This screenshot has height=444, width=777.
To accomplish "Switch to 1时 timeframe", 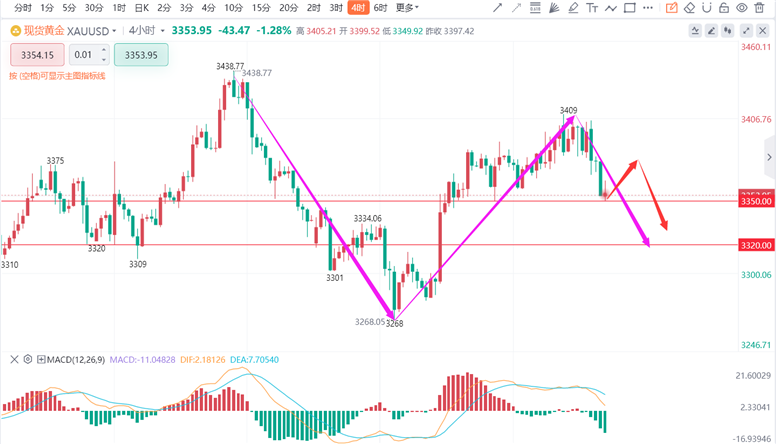I will (x=119, y=8).
